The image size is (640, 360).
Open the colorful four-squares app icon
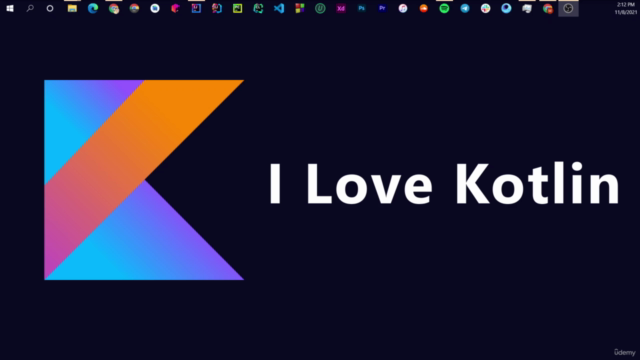pyautogui.click(x=300, y=8)
